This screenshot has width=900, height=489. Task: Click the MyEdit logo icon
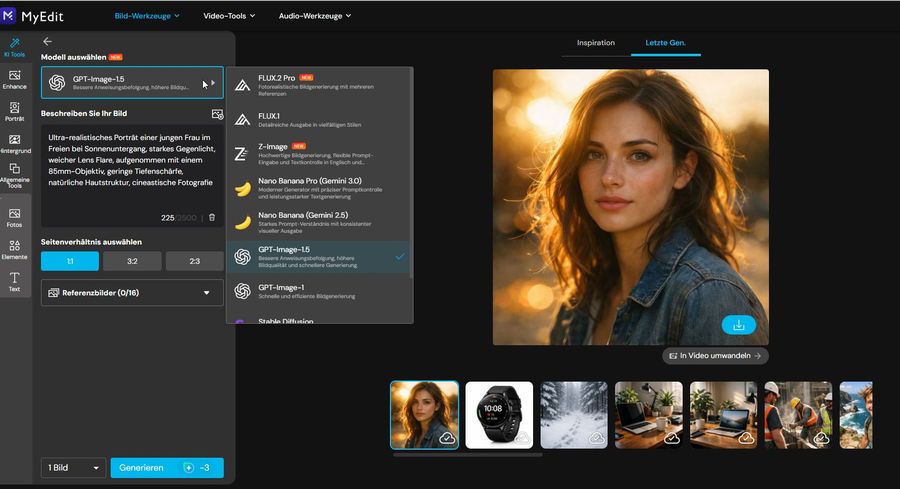coord(9,15)
